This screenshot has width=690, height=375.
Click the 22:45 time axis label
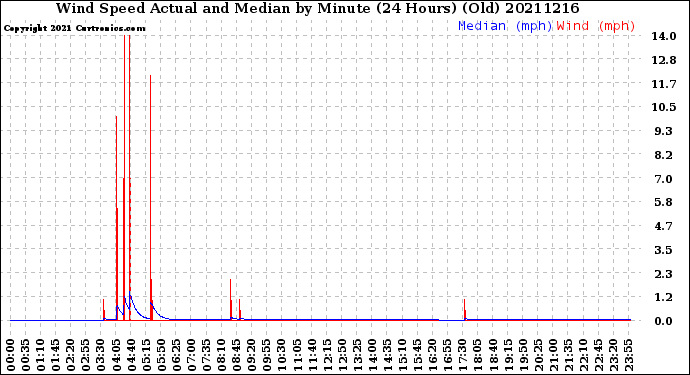(x=598, y=354)
